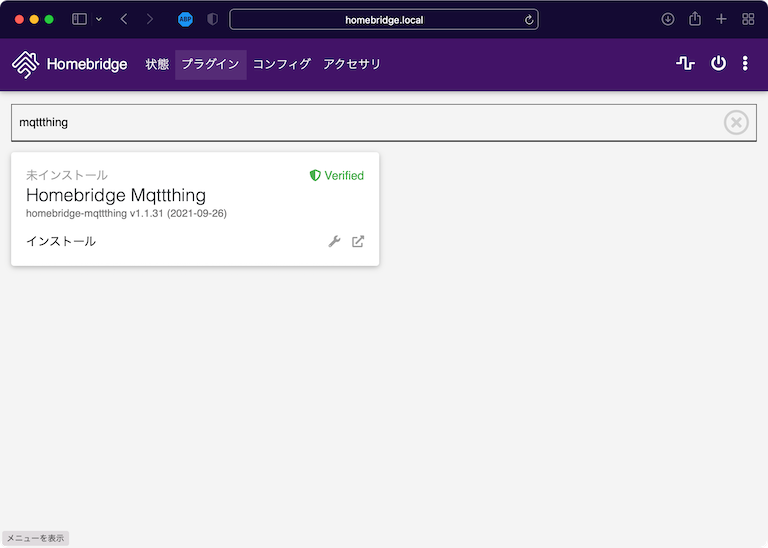Click the power restart icon

click(x=718, y=64)
